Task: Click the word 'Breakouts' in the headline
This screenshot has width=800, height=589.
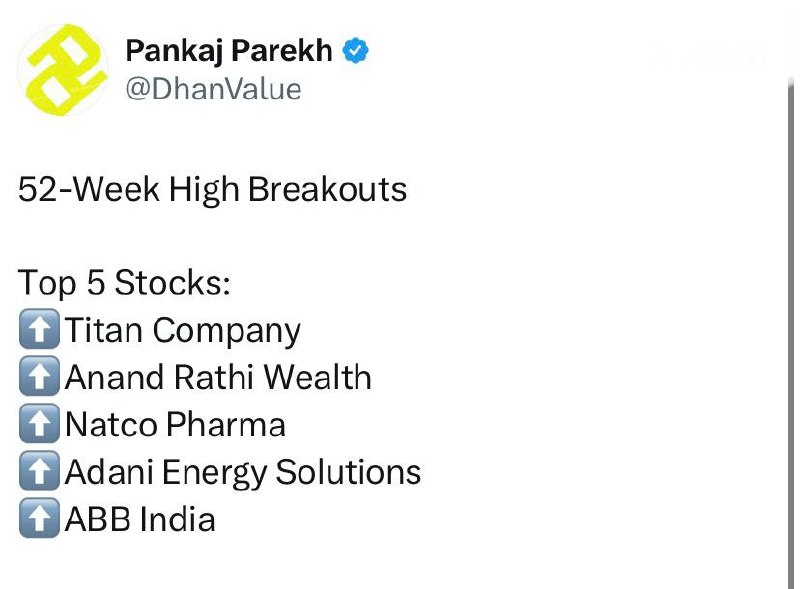Action: click(327, 190)
